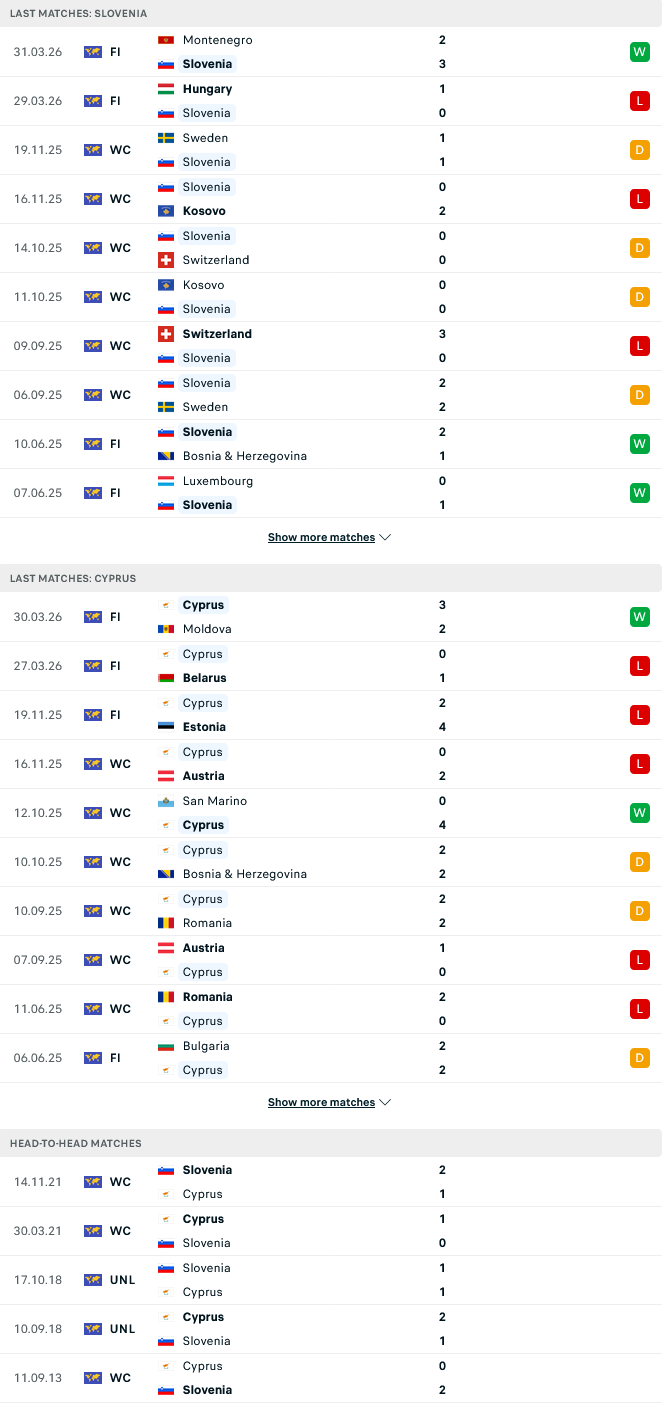Image resolution: width=669 pixels, height=1410 pixels.
Task: Click the chevron beside Cyprus's Show more matches
Action: [x=385, y=1102]
